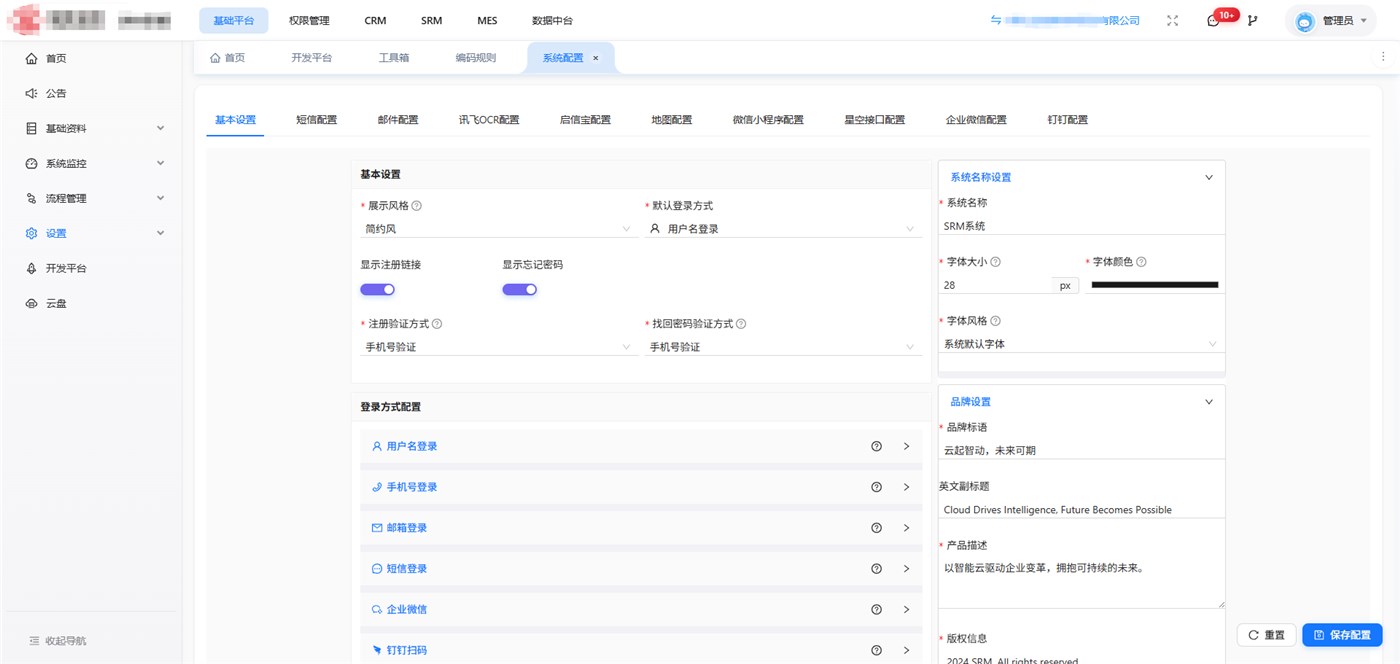This screenshot has width=1400, height=664.
Task: Click the 系统名称 input field
Action: (x=1081, y=226)
